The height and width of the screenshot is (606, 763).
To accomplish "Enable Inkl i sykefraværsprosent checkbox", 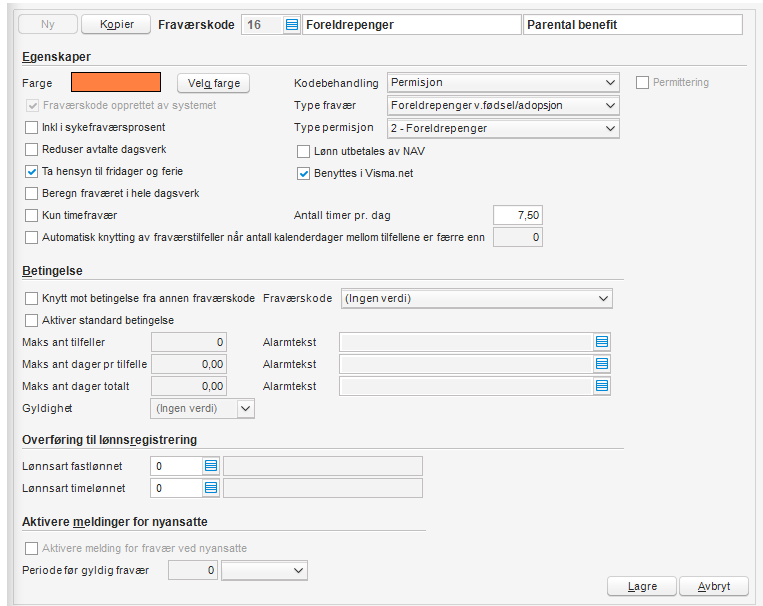I will pyautogui.click(x=32, y=127).
